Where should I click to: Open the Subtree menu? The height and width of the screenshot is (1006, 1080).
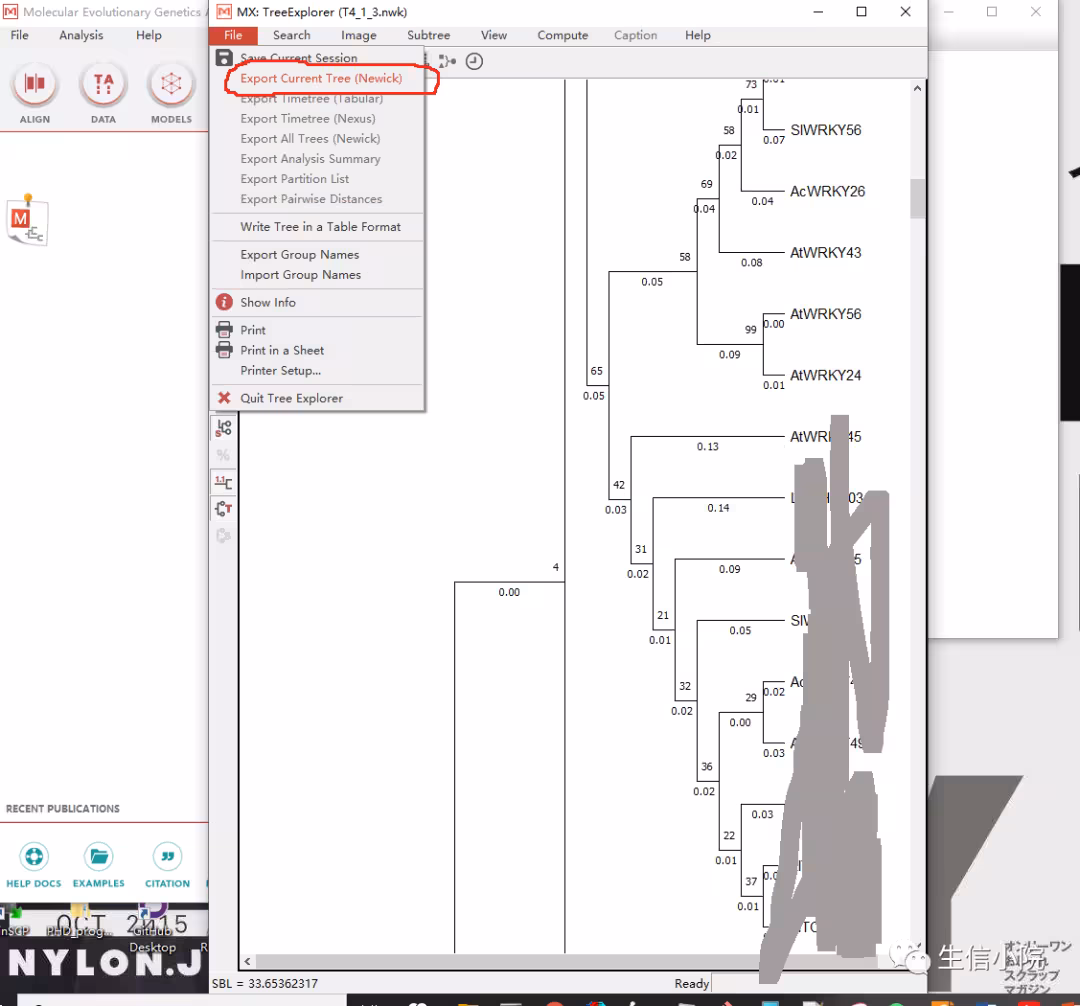[428, 35]
